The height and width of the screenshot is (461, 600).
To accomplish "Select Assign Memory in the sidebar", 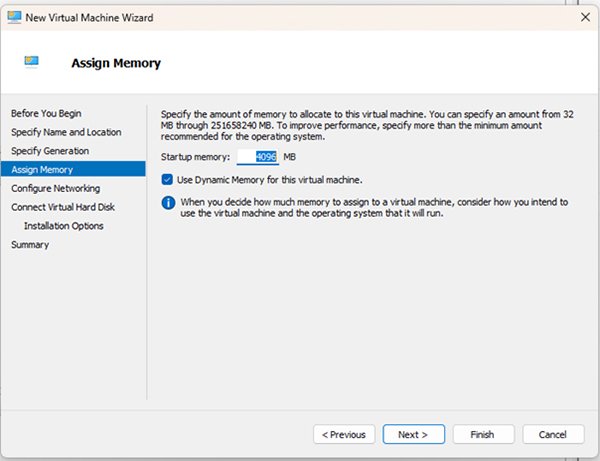I will [42, 169].
